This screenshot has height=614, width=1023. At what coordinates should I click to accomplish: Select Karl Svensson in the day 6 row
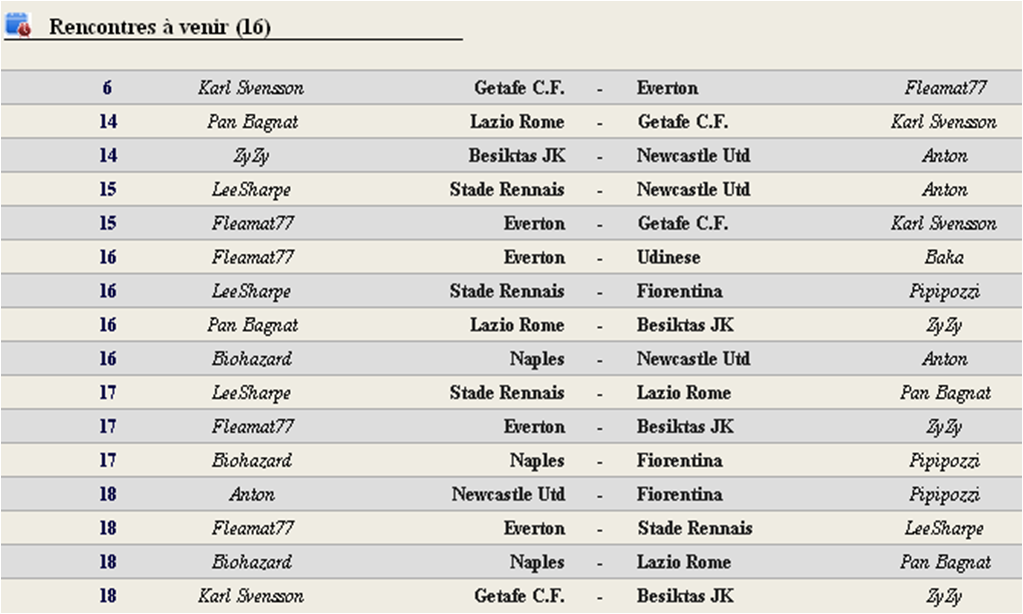coord(251,87)
